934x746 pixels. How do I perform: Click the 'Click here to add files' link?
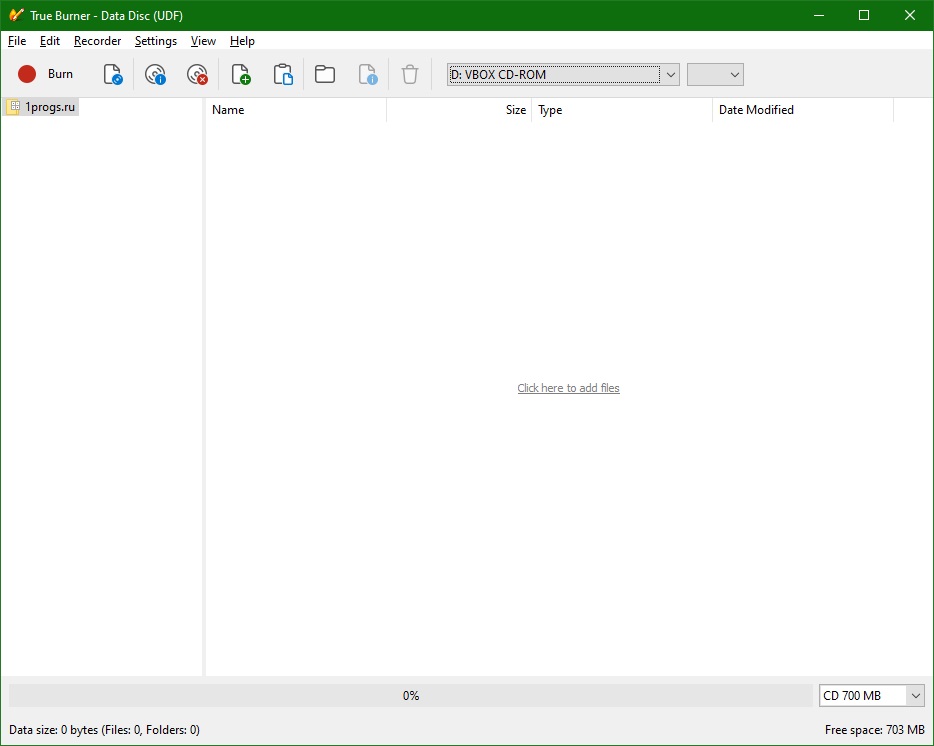click(568, 388)
